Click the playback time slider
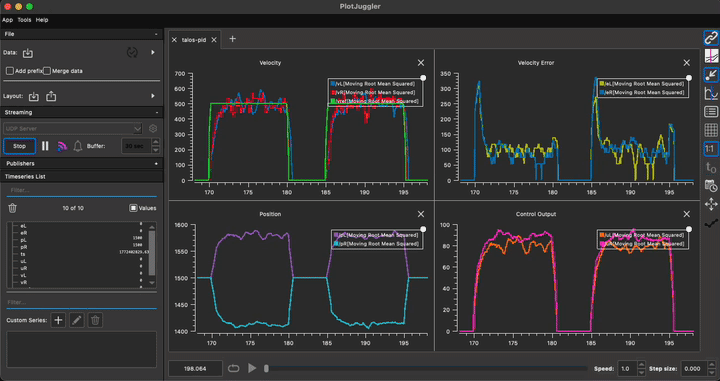 coord(426,368)
